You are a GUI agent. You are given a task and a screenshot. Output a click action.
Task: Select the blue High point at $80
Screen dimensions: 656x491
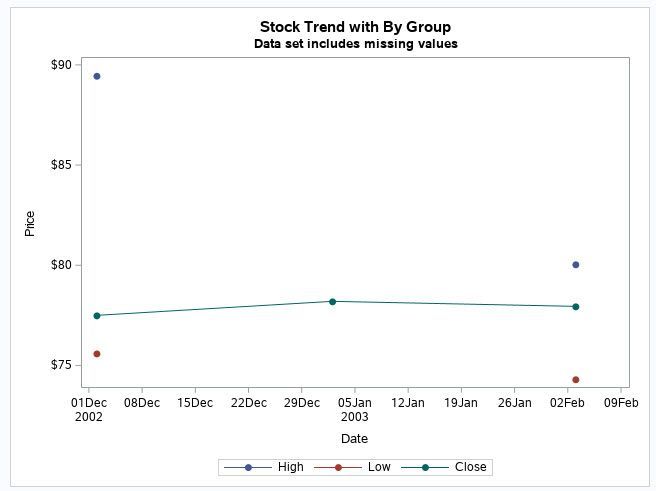[x=576, y=265]
